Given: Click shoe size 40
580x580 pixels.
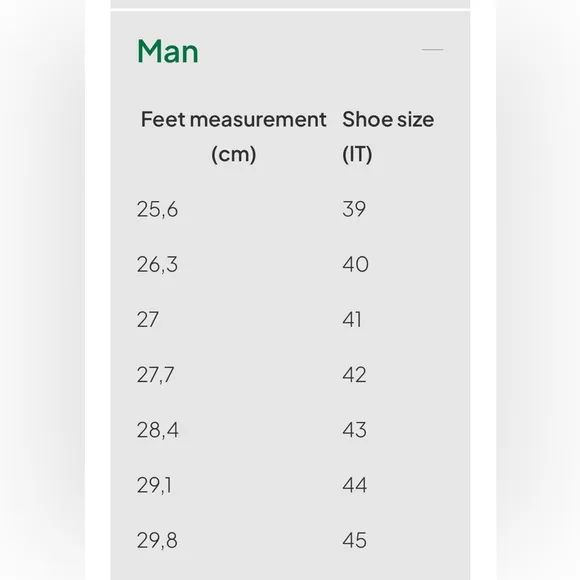Looking at the screenshot, I should (355, 264).
